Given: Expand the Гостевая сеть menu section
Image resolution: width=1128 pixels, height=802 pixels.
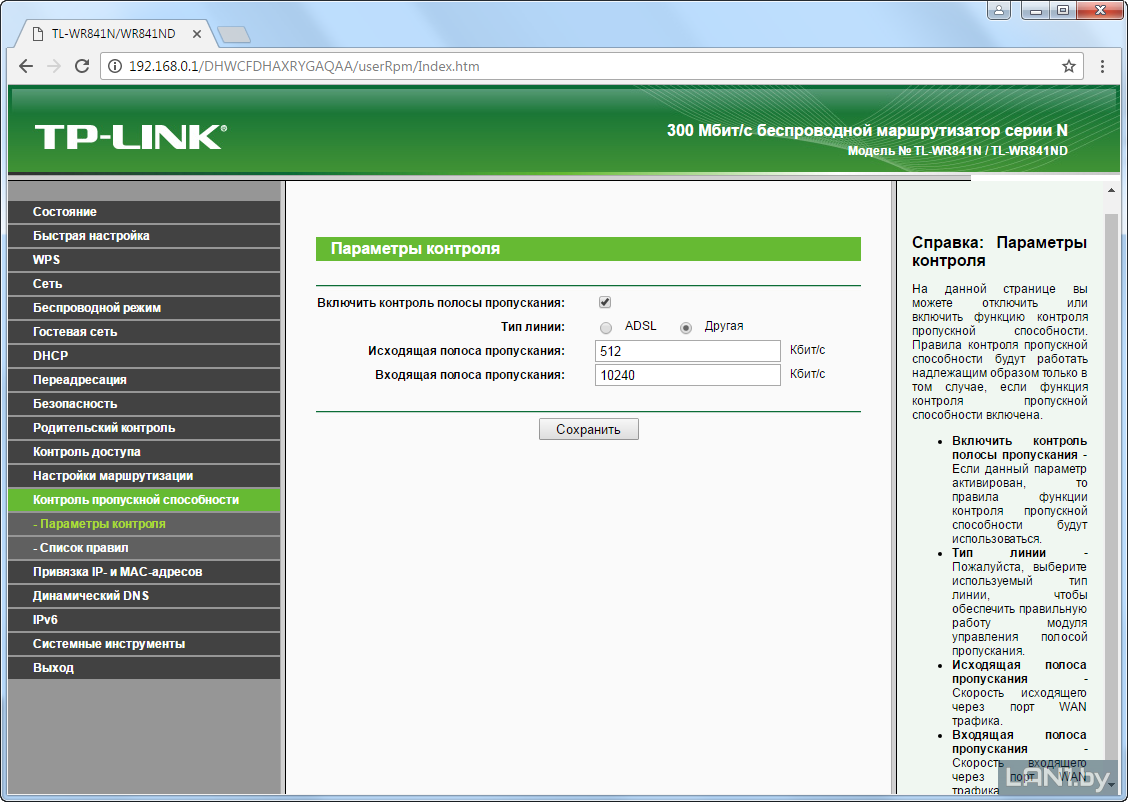Looking at the screenshot, I should 144,332.
